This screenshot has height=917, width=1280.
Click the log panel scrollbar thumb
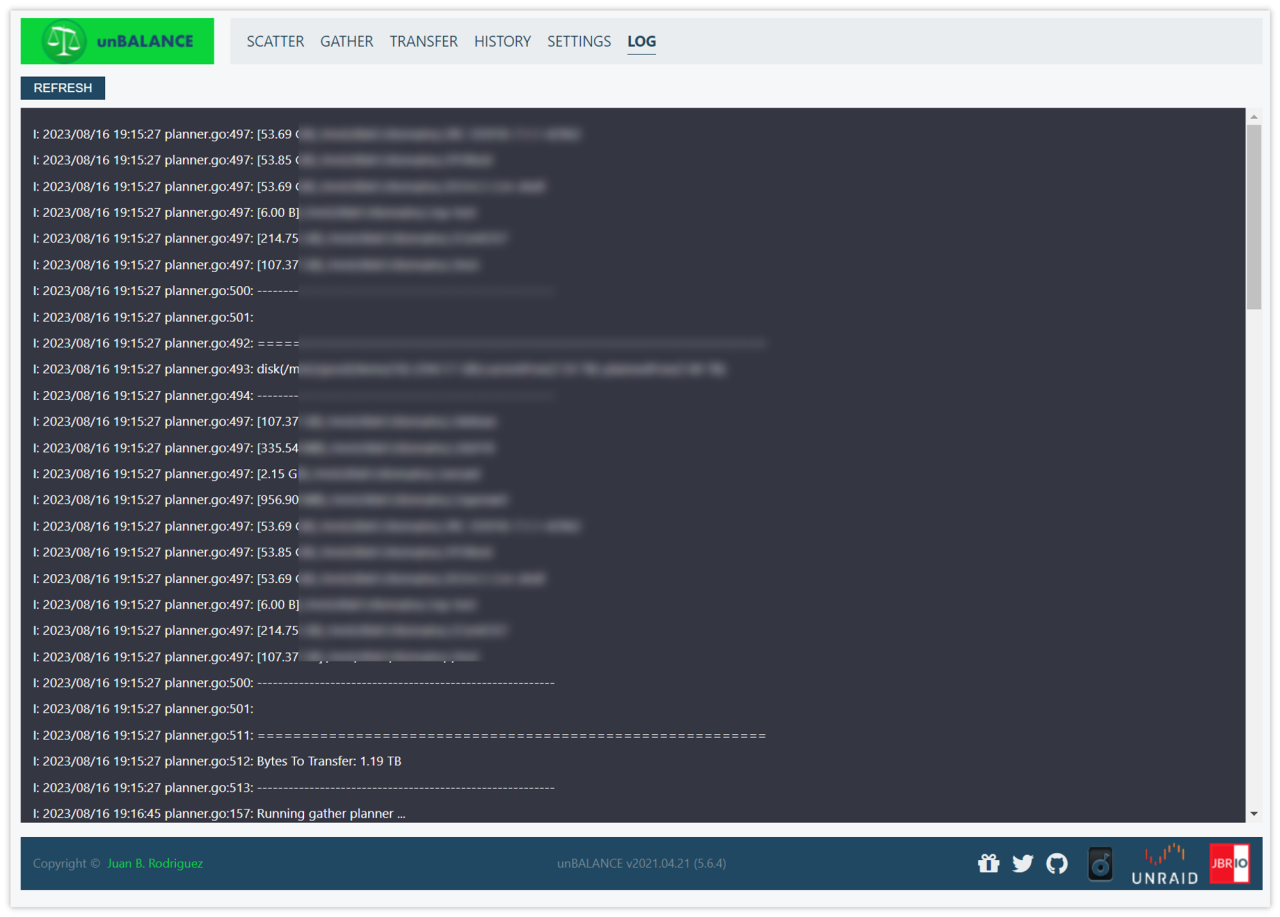click(1254, 215)
